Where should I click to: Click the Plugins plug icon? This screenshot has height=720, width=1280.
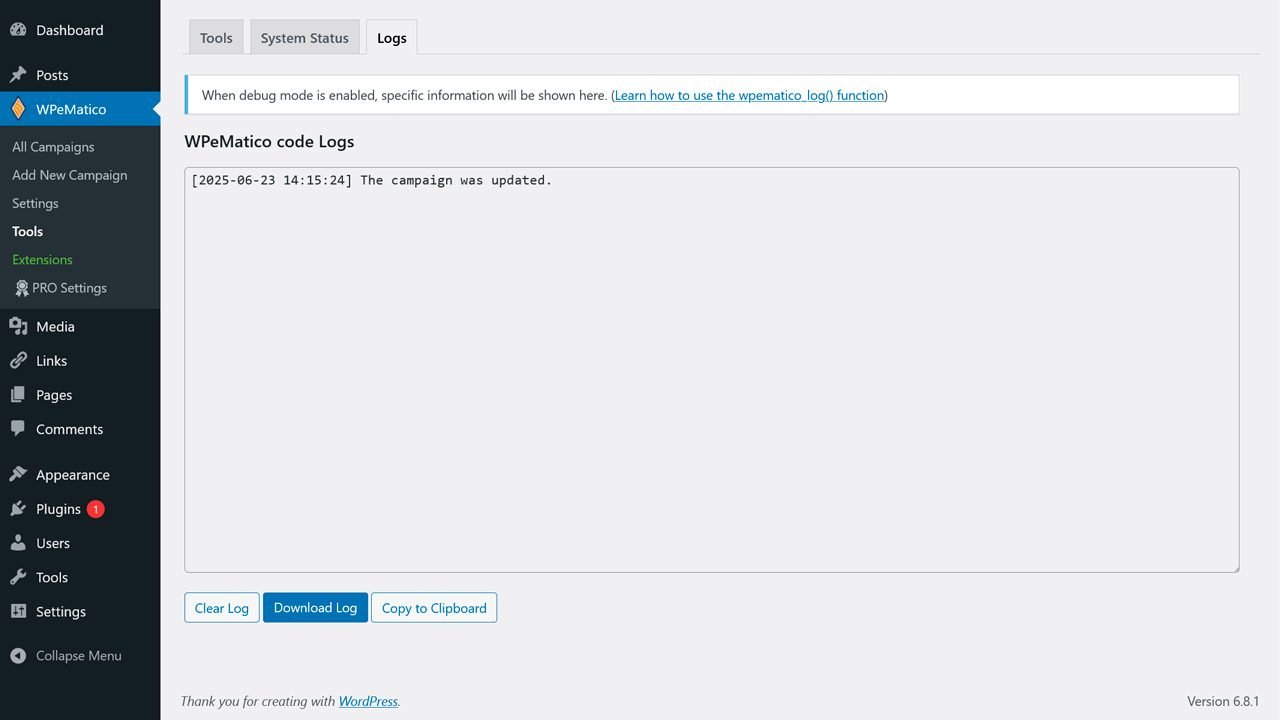click(18, 509)
